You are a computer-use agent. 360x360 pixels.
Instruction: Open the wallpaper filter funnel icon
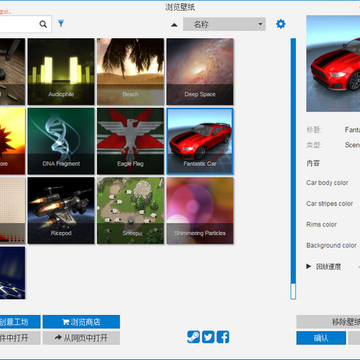[61, 23]
